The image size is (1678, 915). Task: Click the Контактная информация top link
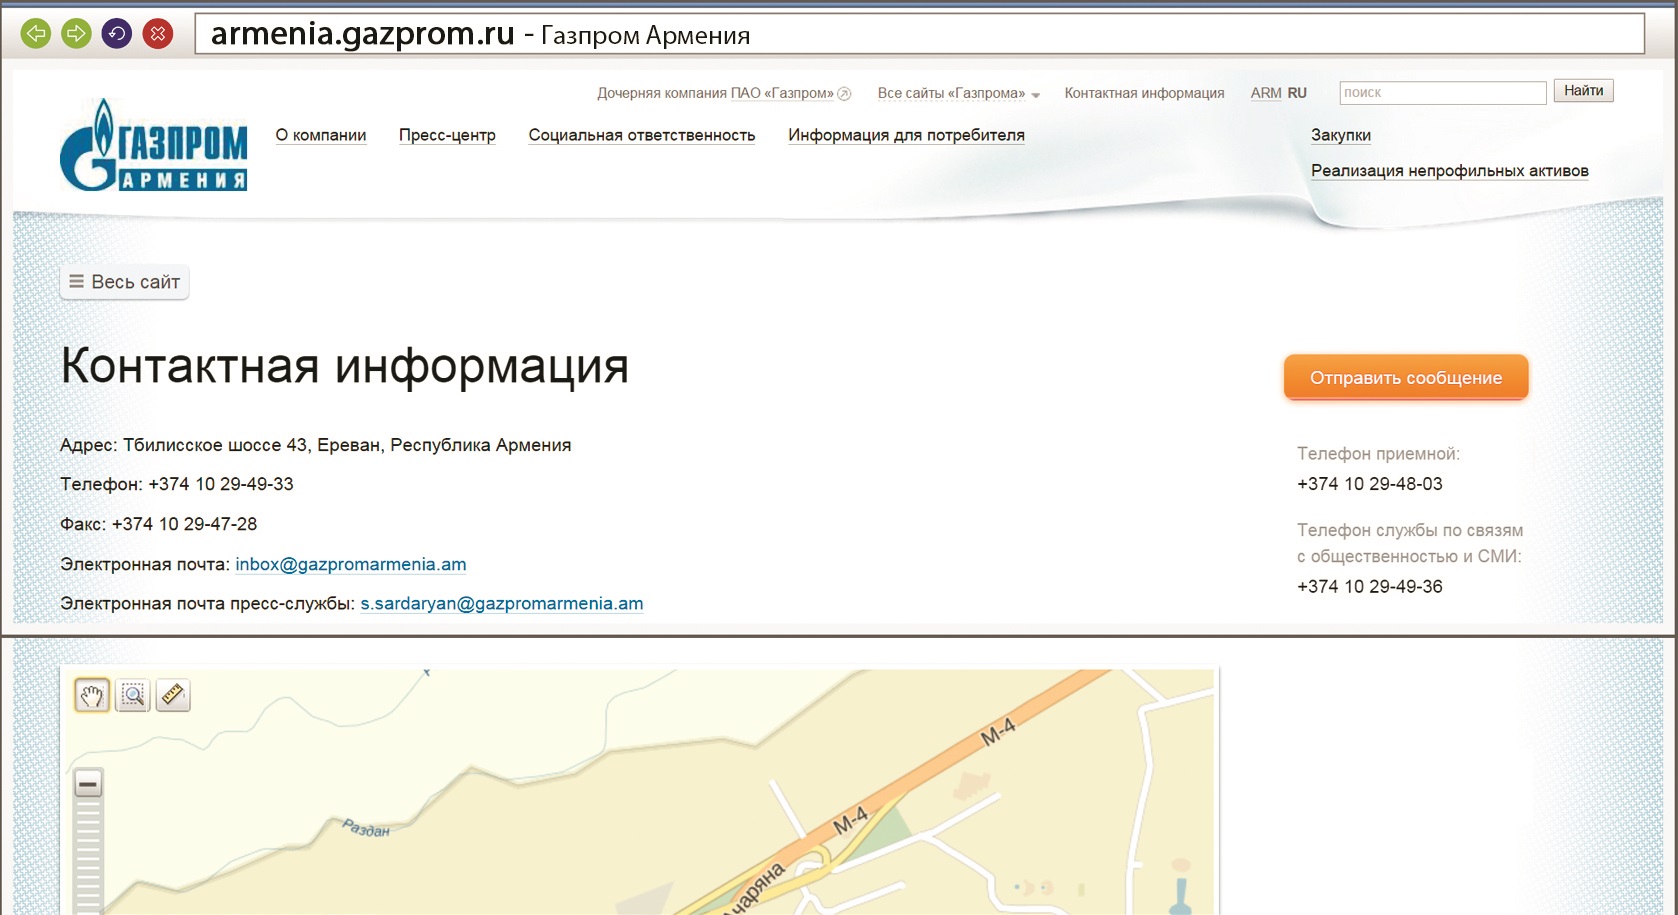tap(1144, 93)
